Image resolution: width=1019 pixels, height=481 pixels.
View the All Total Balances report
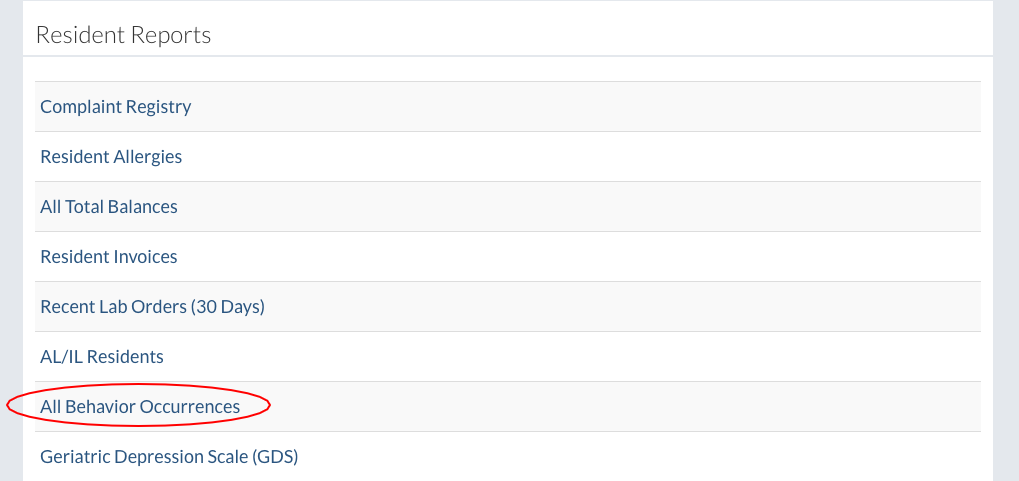[109, 207]
